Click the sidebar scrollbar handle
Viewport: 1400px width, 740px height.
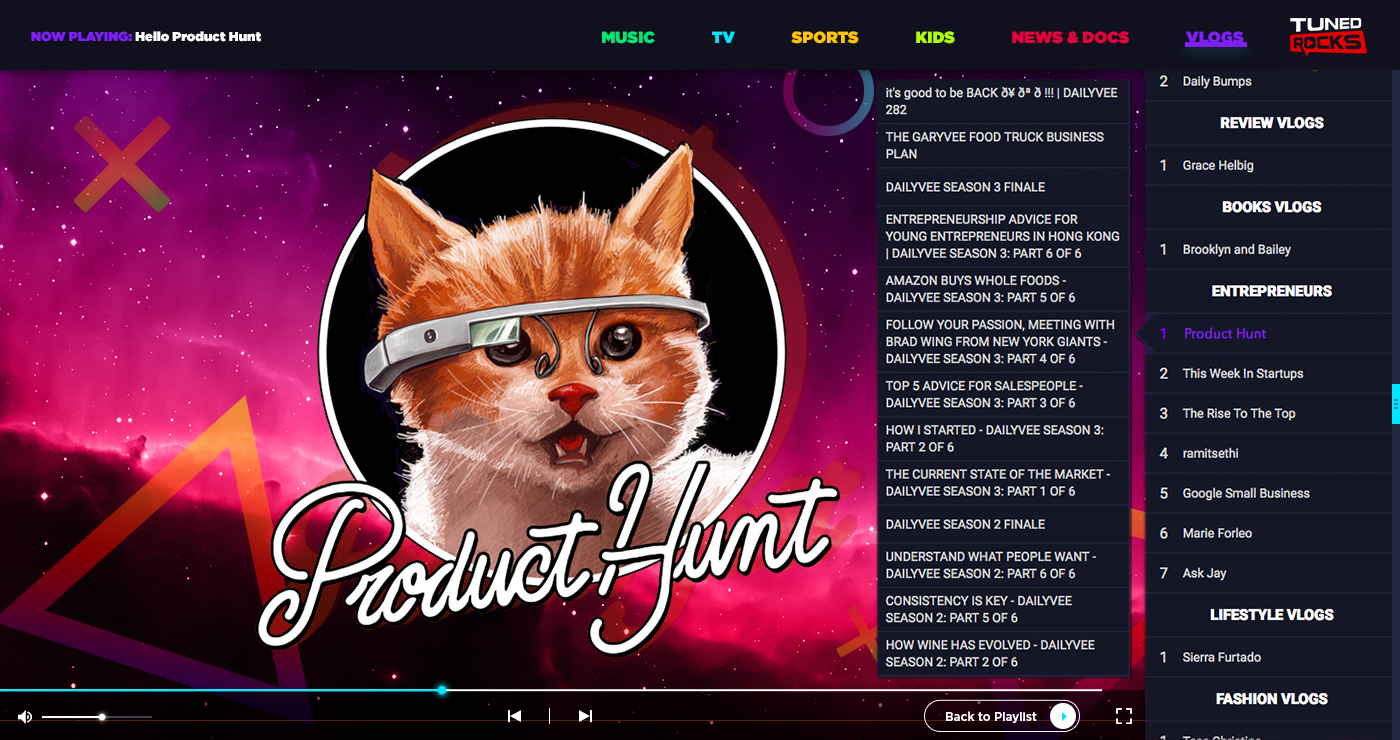click(1395, 403)
